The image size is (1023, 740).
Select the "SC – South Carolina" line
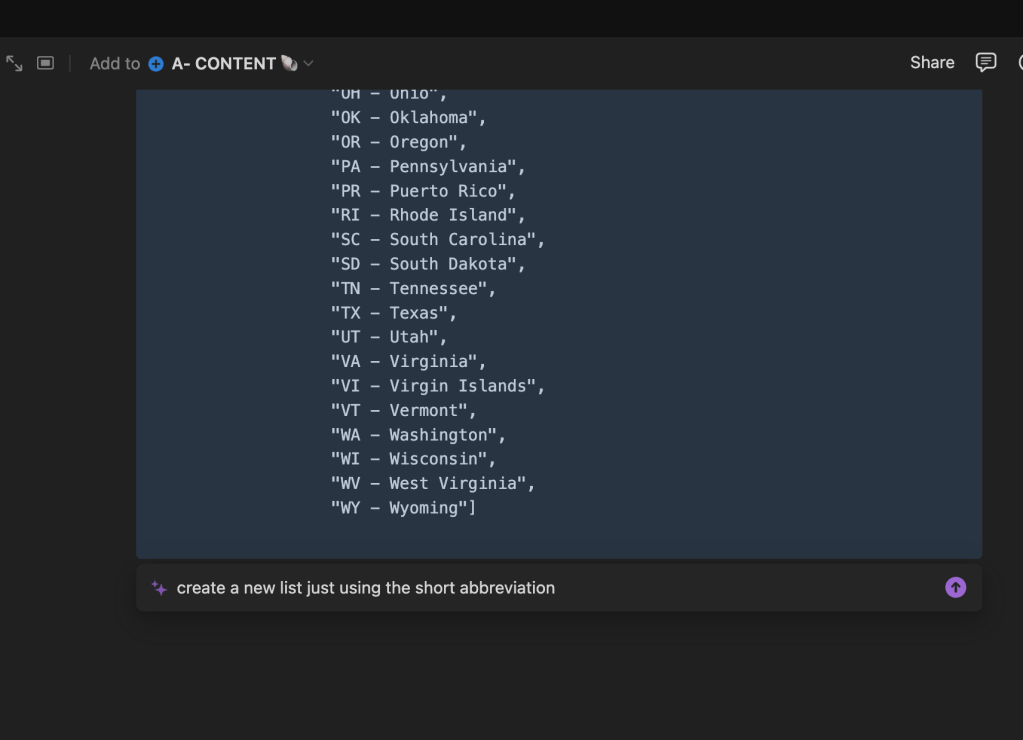click(x=438, y=239)
